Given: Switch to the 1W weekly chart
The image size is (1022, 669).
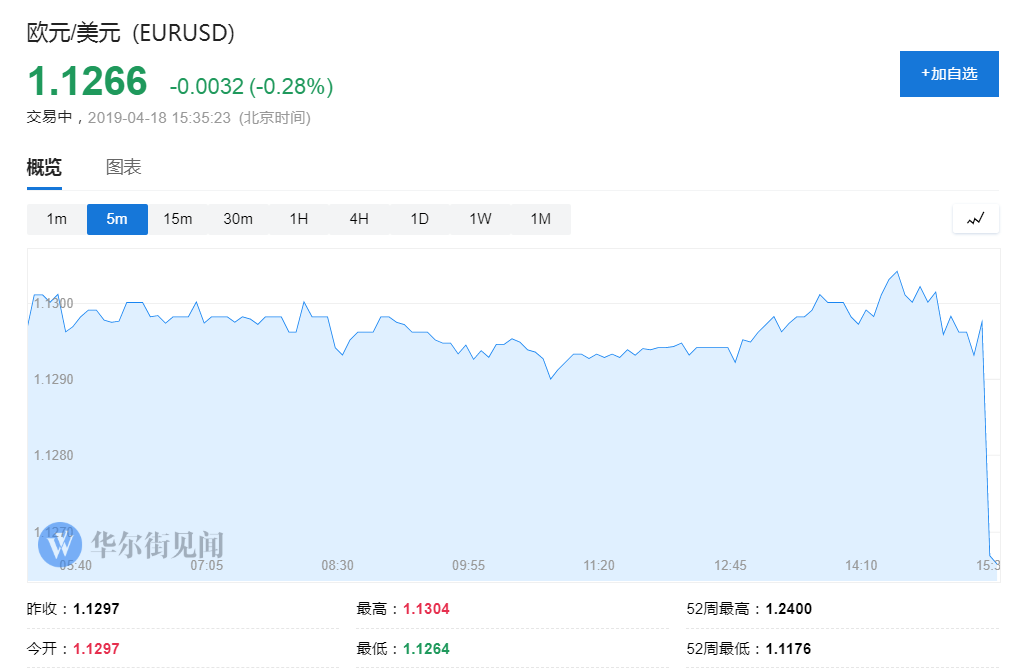Looking at the screenshot, I should coord(480,219).
